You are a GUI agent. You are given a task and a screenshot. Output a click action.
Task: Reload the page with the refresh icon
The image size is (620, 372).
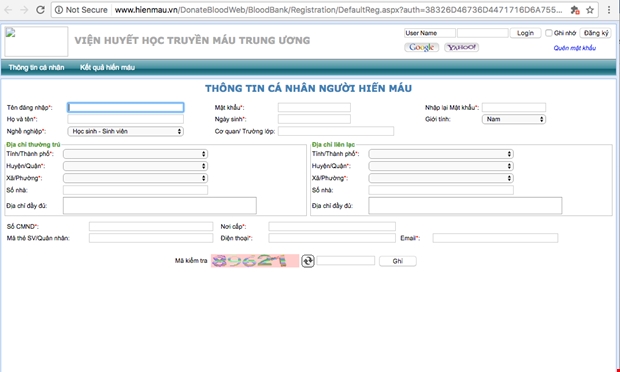(x=40, y=10)
